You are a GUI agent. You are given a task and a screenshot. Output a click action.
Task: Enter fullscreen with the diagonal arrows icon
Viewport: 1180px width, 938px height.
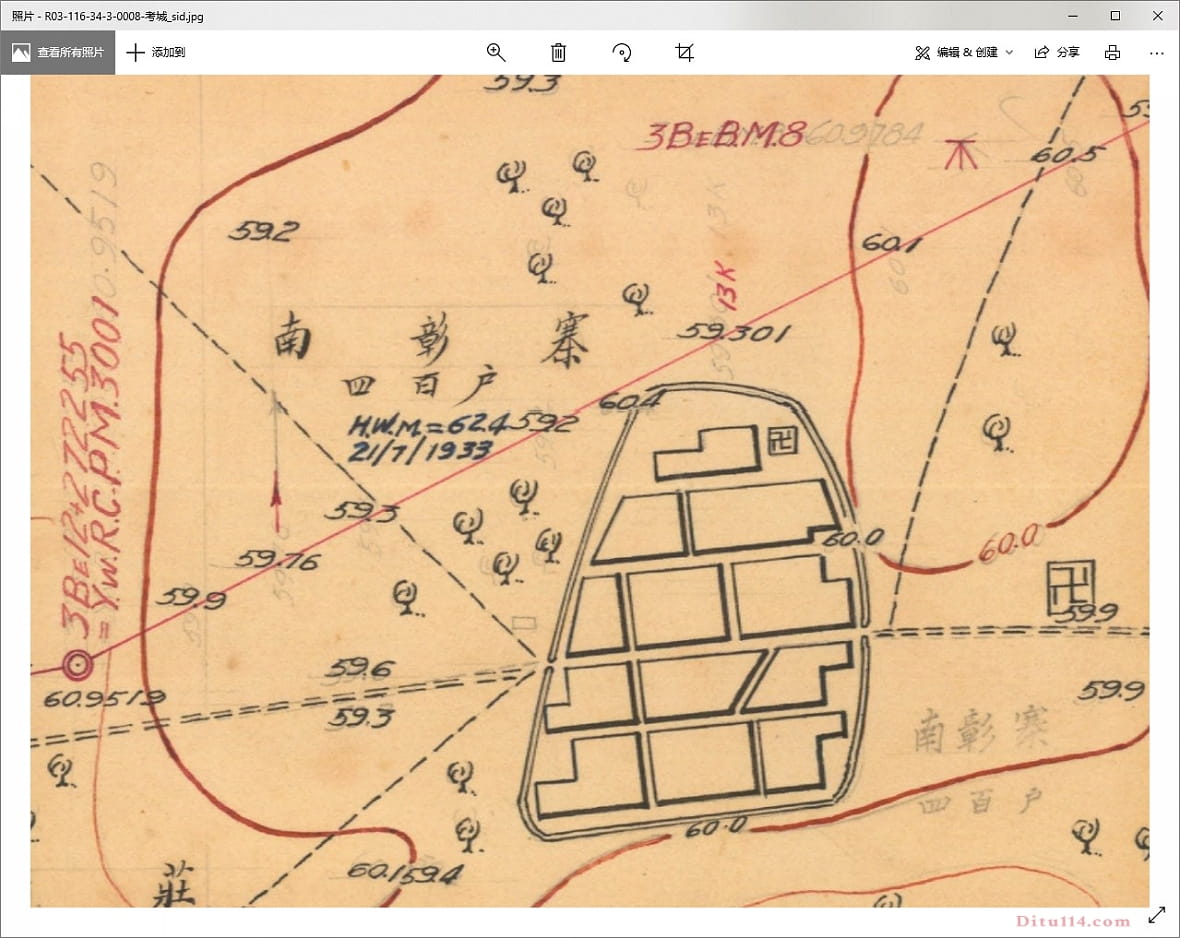pyautogui.click(x=1157, y=914)
